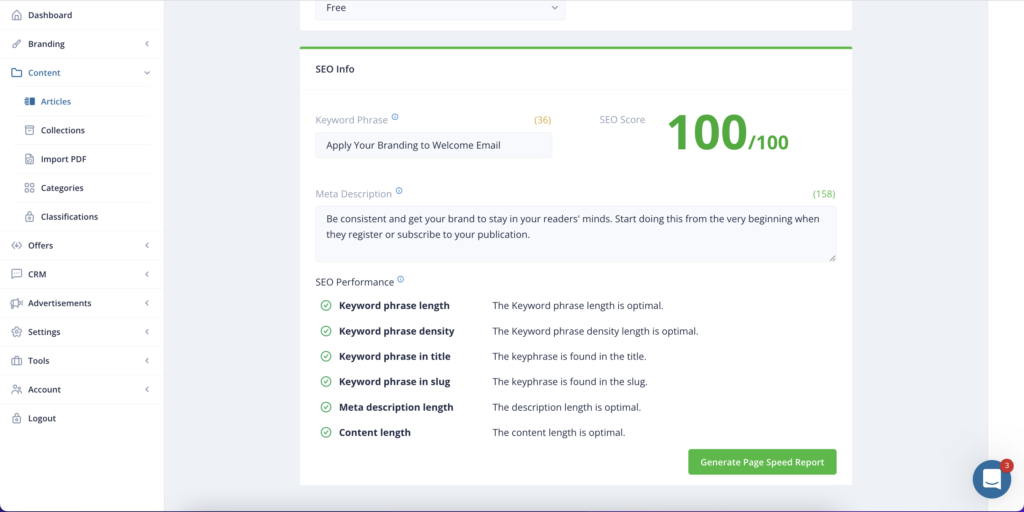The image size is (1024, 512).
Task: Click the SEO Info section heading
Action: (x=335, y=69)
